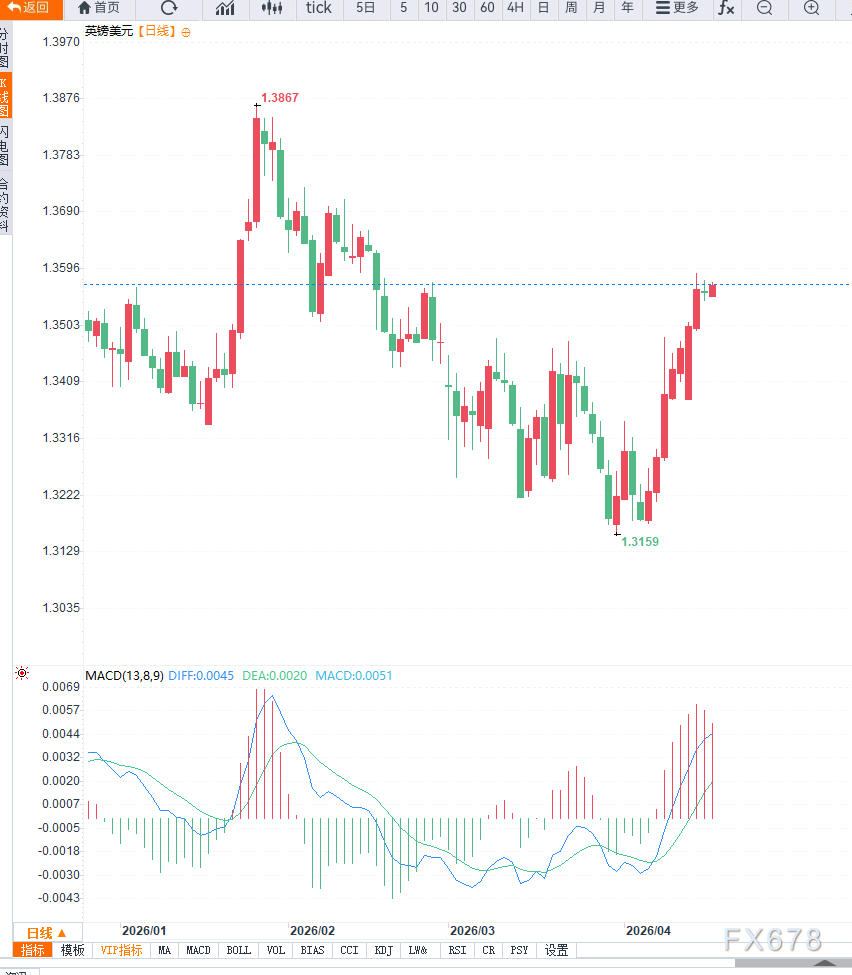The image size is (852, 975).
Task: Toggle the 指标 indicator button
Action: (x=32, y=950)
